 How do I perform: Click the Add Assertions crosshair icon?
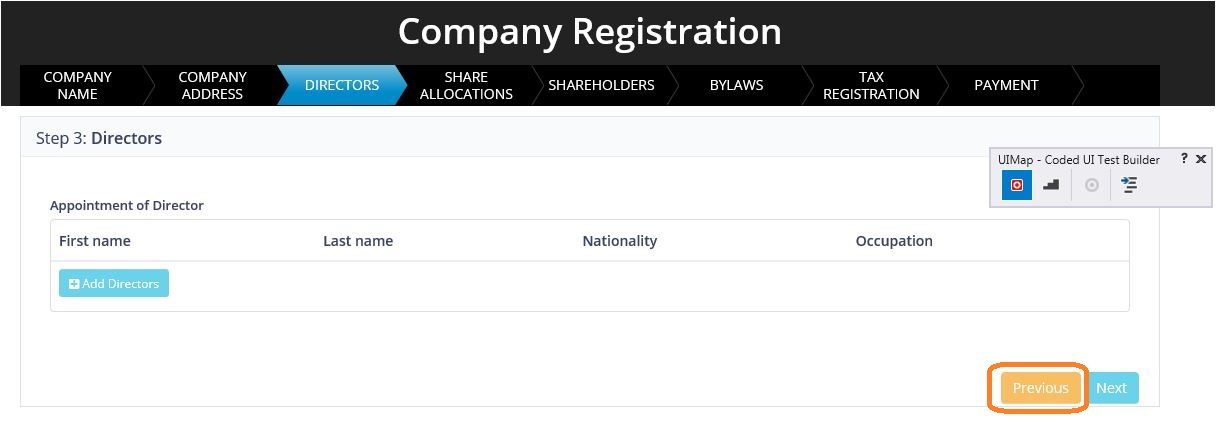[1092, 185]
